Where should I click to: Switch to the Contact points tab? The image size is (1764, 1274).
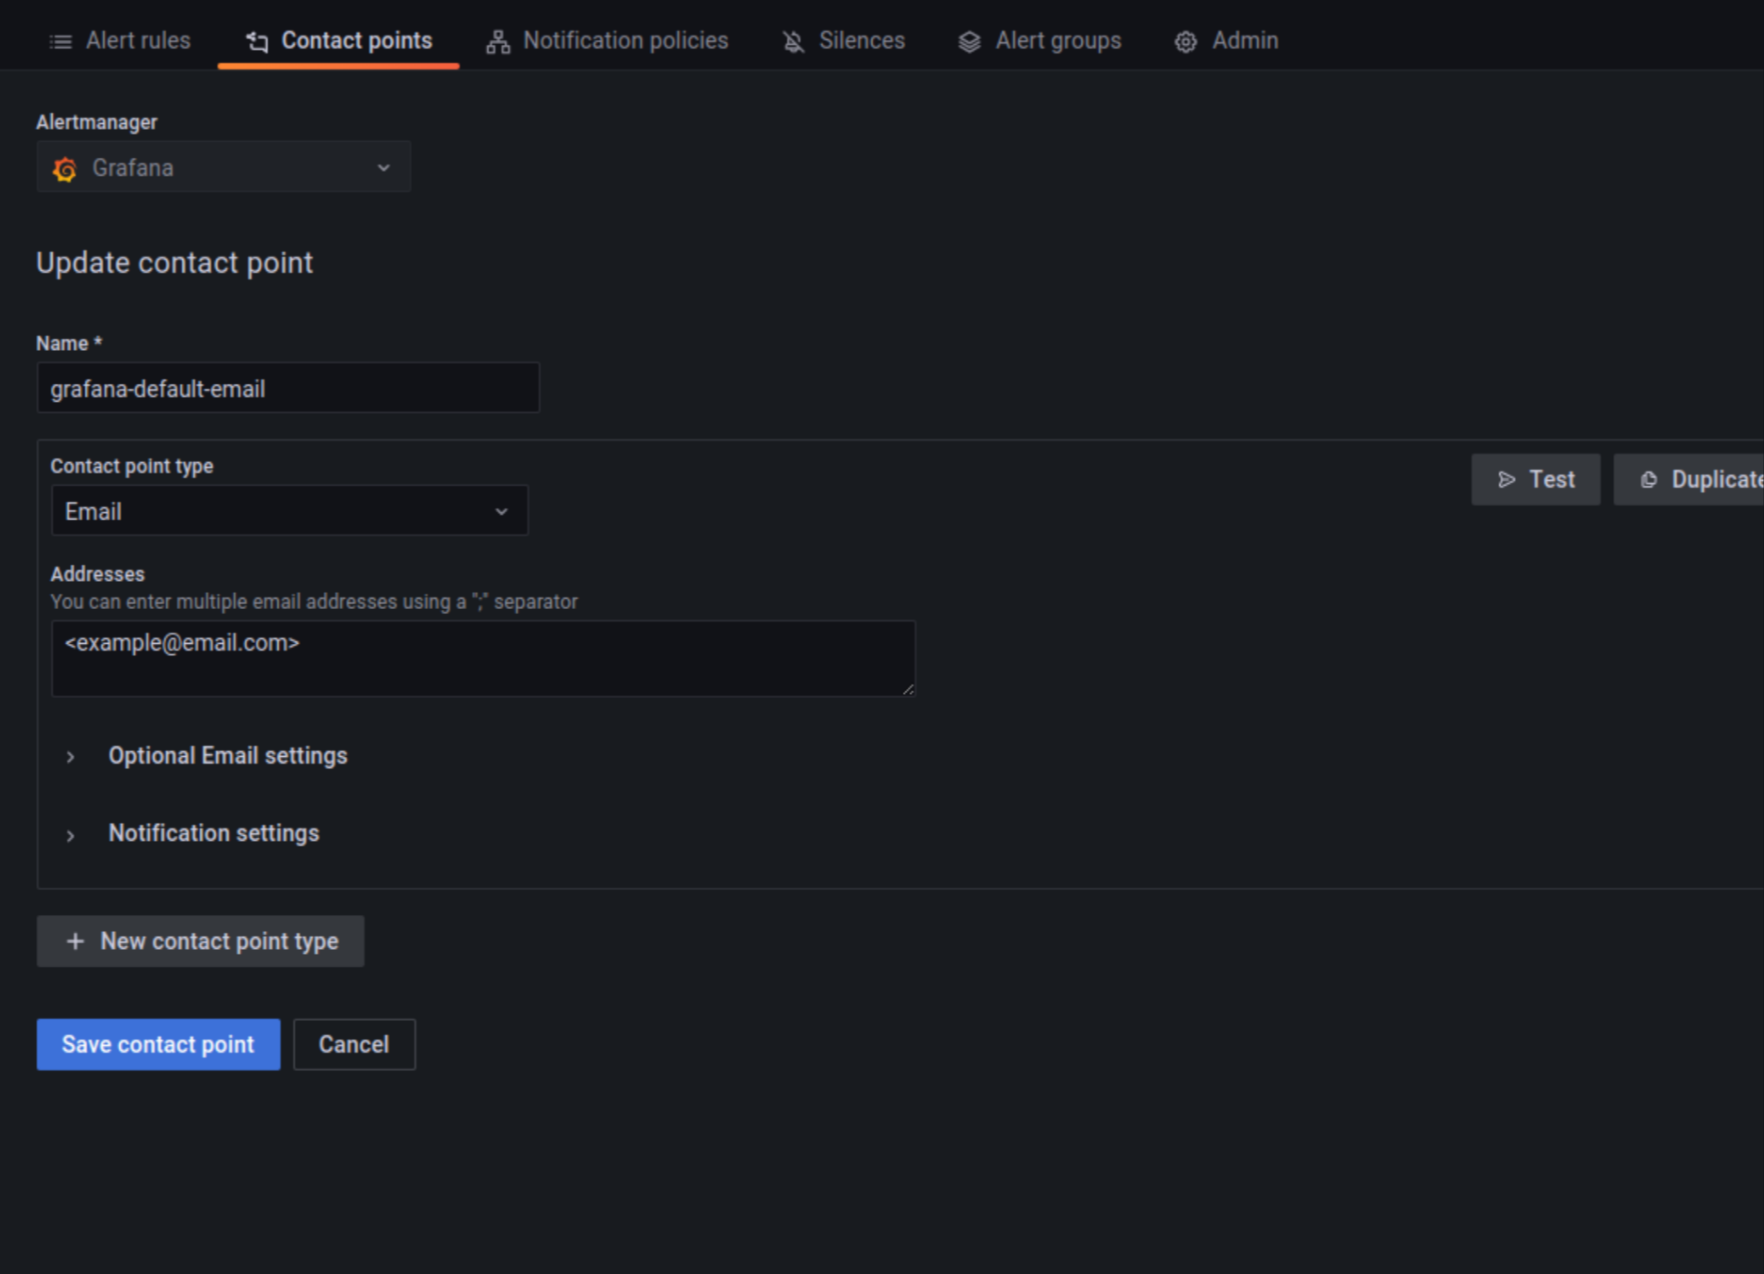click(339, 41)
